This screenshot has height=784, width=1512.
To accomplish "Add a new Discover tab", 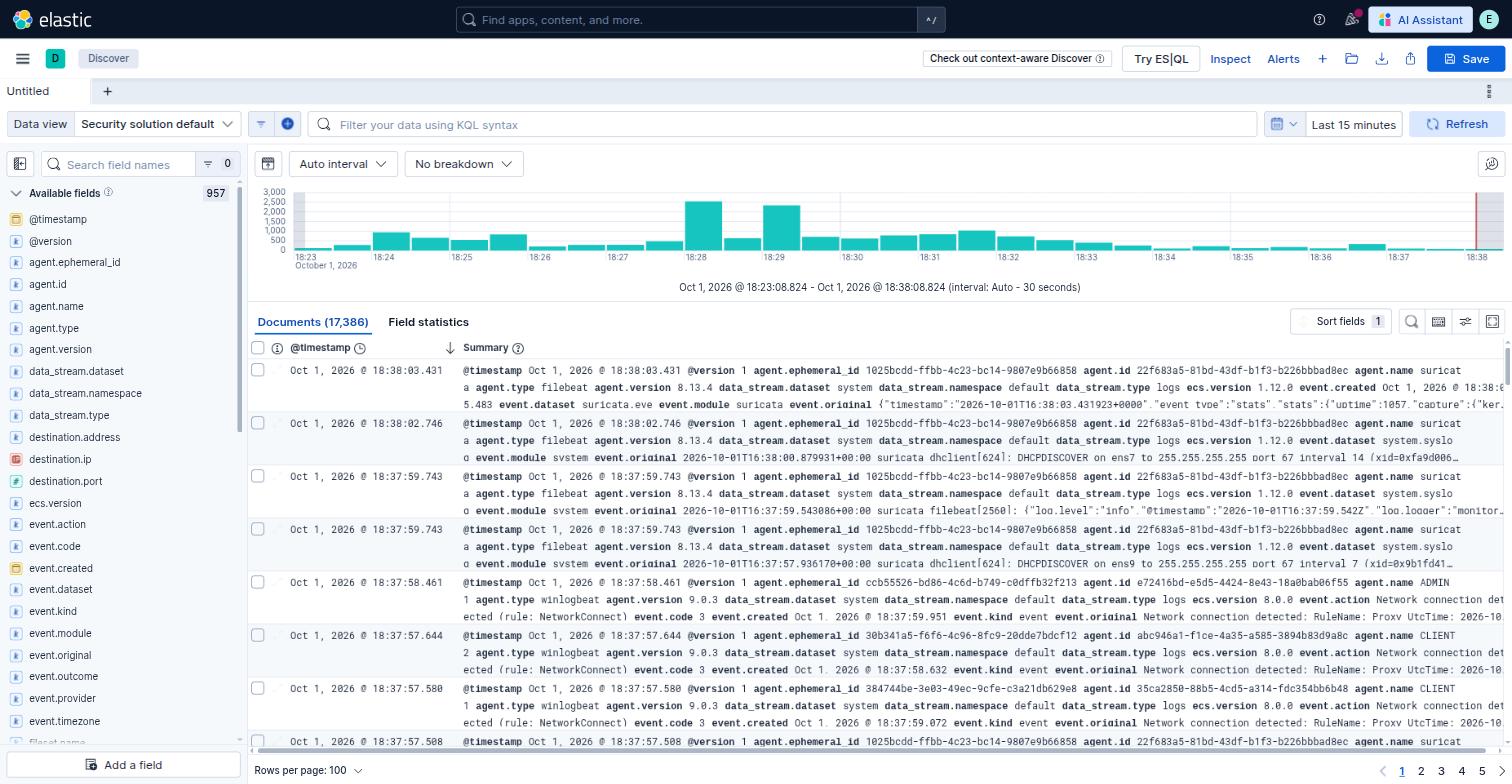I will tap(107, 91).
